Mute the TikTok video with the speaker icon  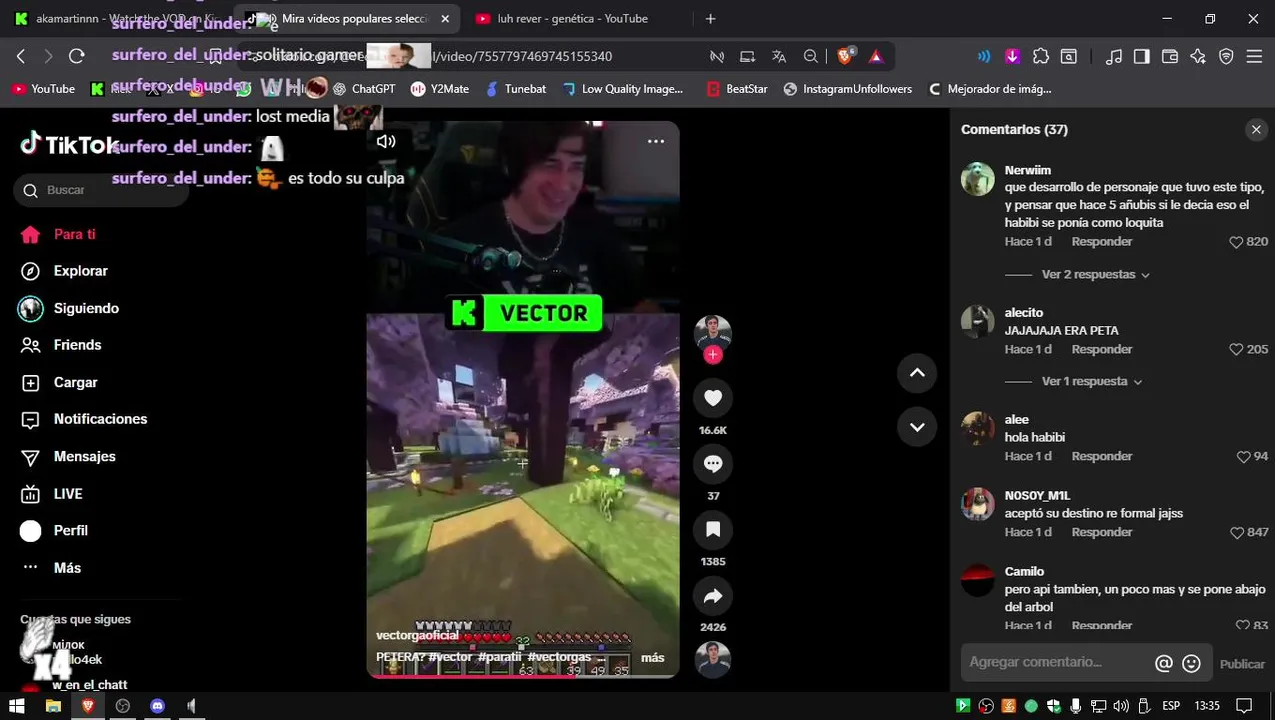(x=385, y=141)
